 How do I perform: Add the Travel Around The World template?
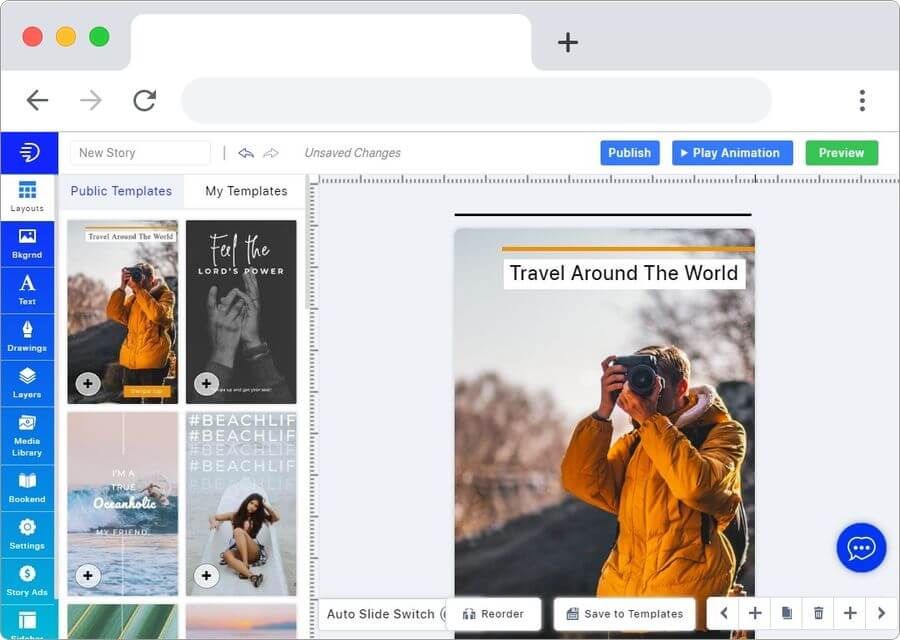click(88, 383)
